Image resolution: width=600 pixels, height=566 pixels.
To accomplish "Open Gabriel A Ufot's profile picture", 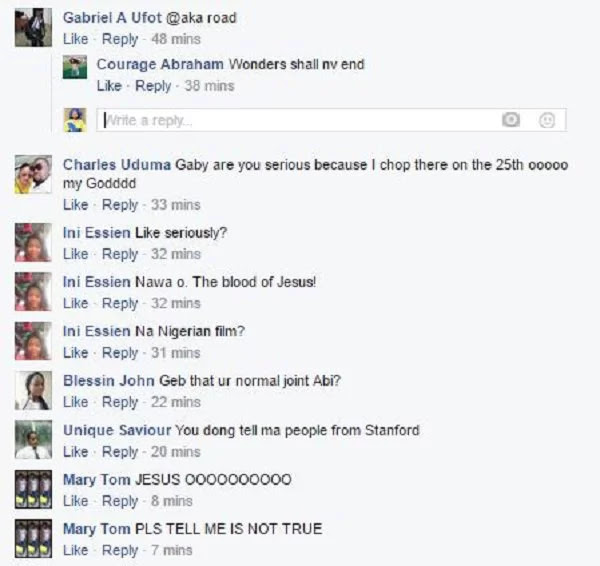I will [x=33, y=28].
